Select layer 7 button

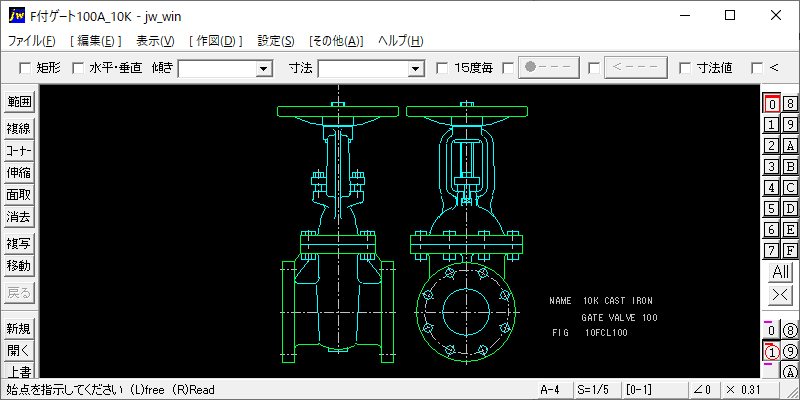[x=772, y=250]
